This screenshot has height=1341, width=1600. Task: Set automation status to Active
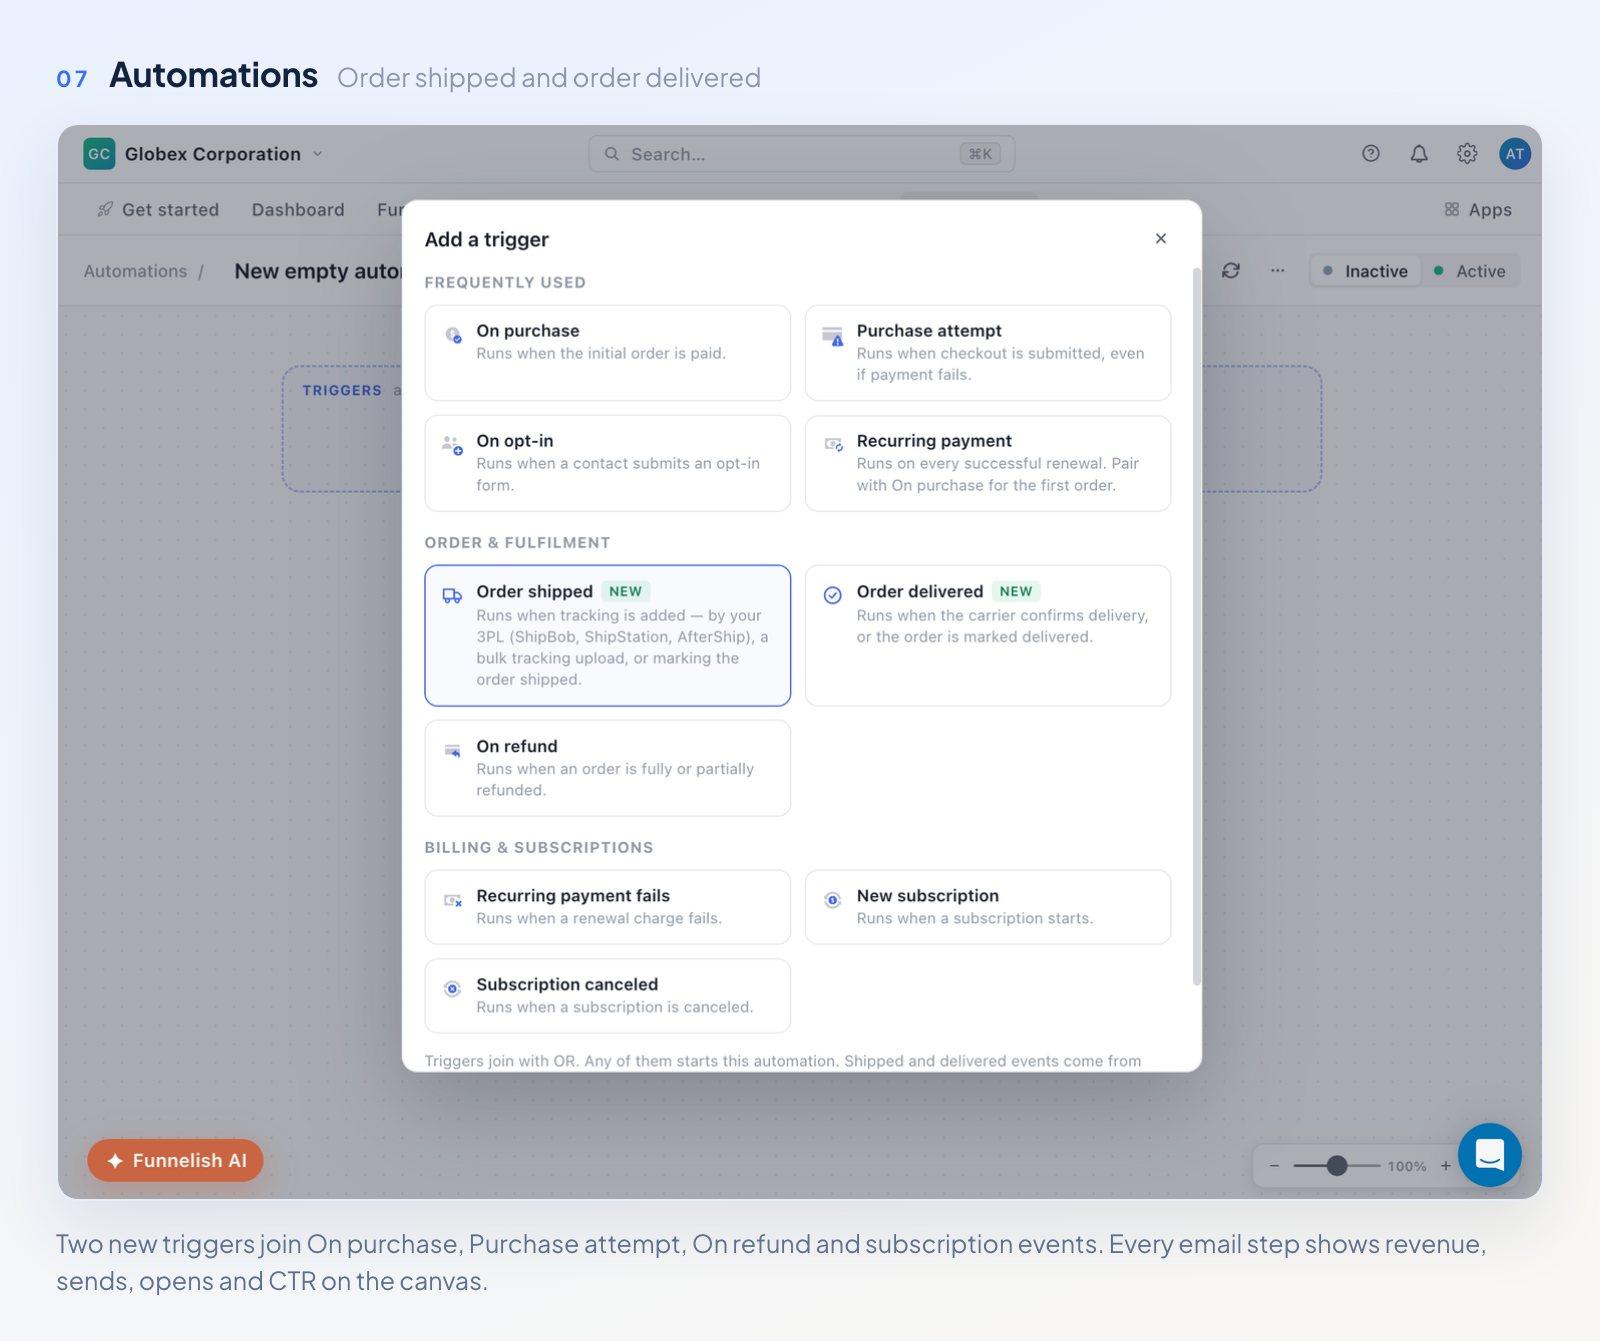coord(1469,270)
